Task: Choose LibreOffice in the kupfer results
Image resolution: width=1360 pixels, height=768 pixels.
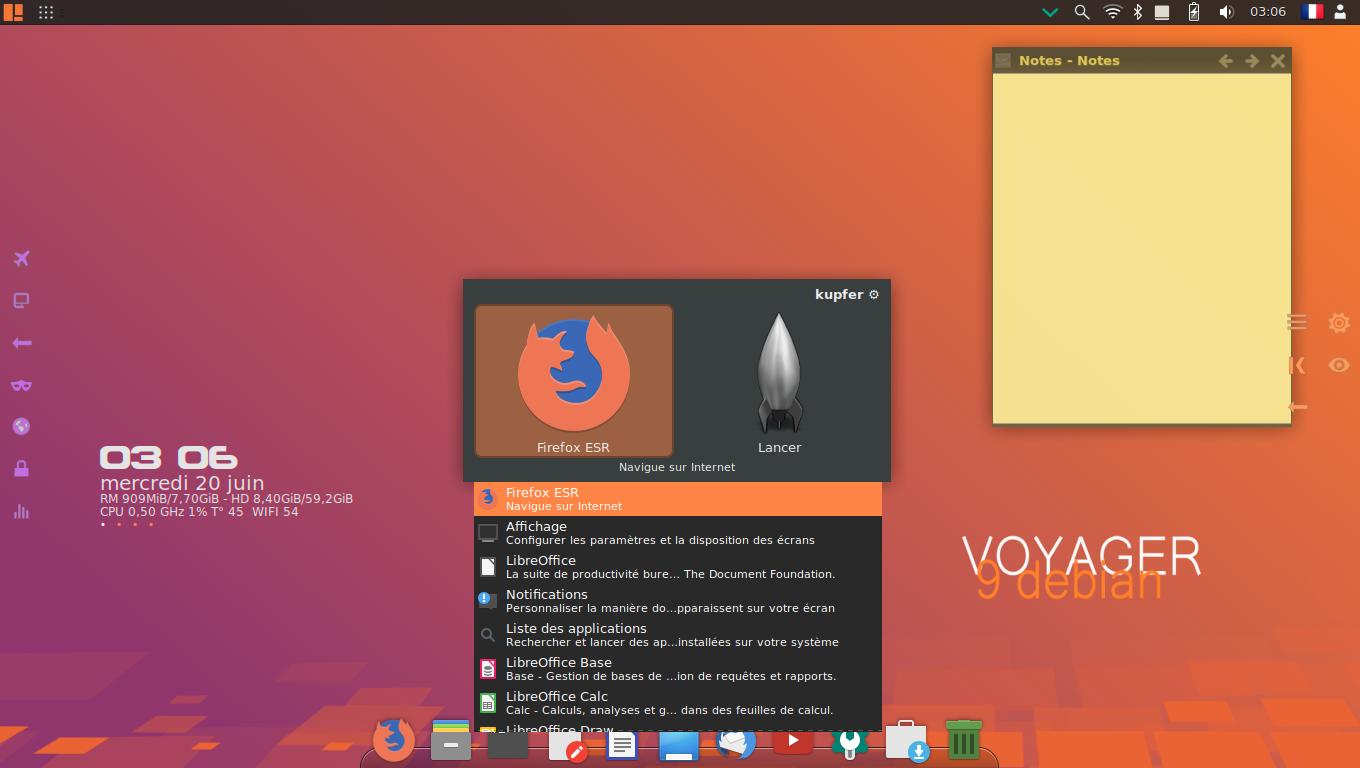Action: tap(678, 566)
